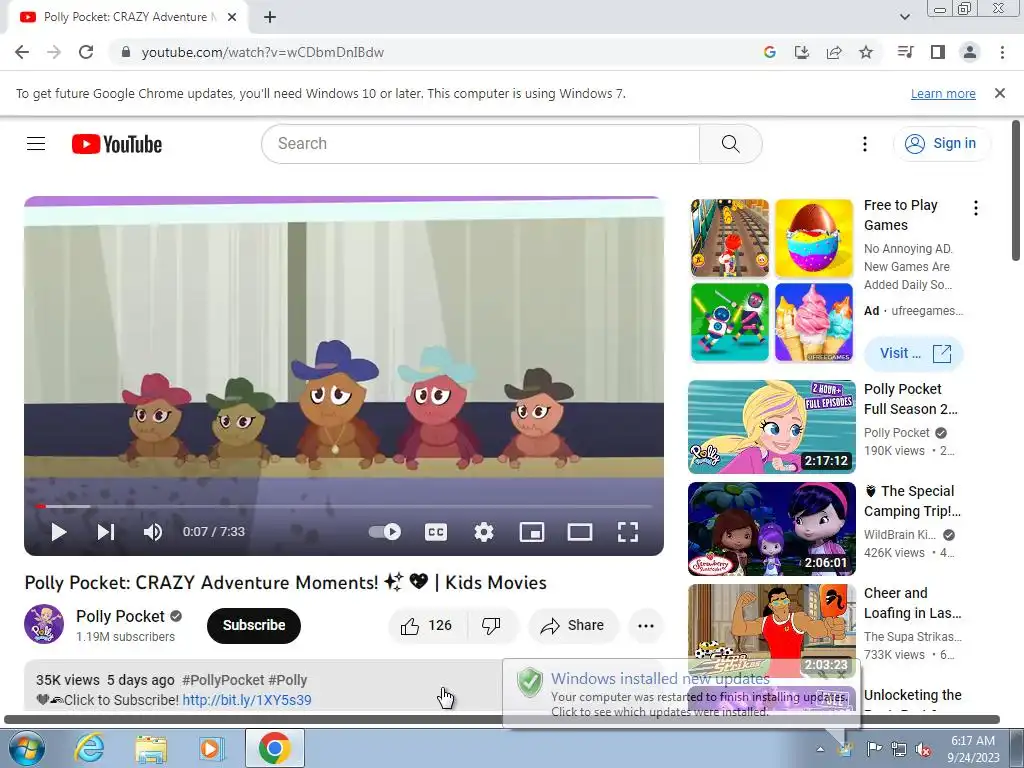Open Chrome three-dot menu
1024x768 pixels.
(x=1002, y=52)
